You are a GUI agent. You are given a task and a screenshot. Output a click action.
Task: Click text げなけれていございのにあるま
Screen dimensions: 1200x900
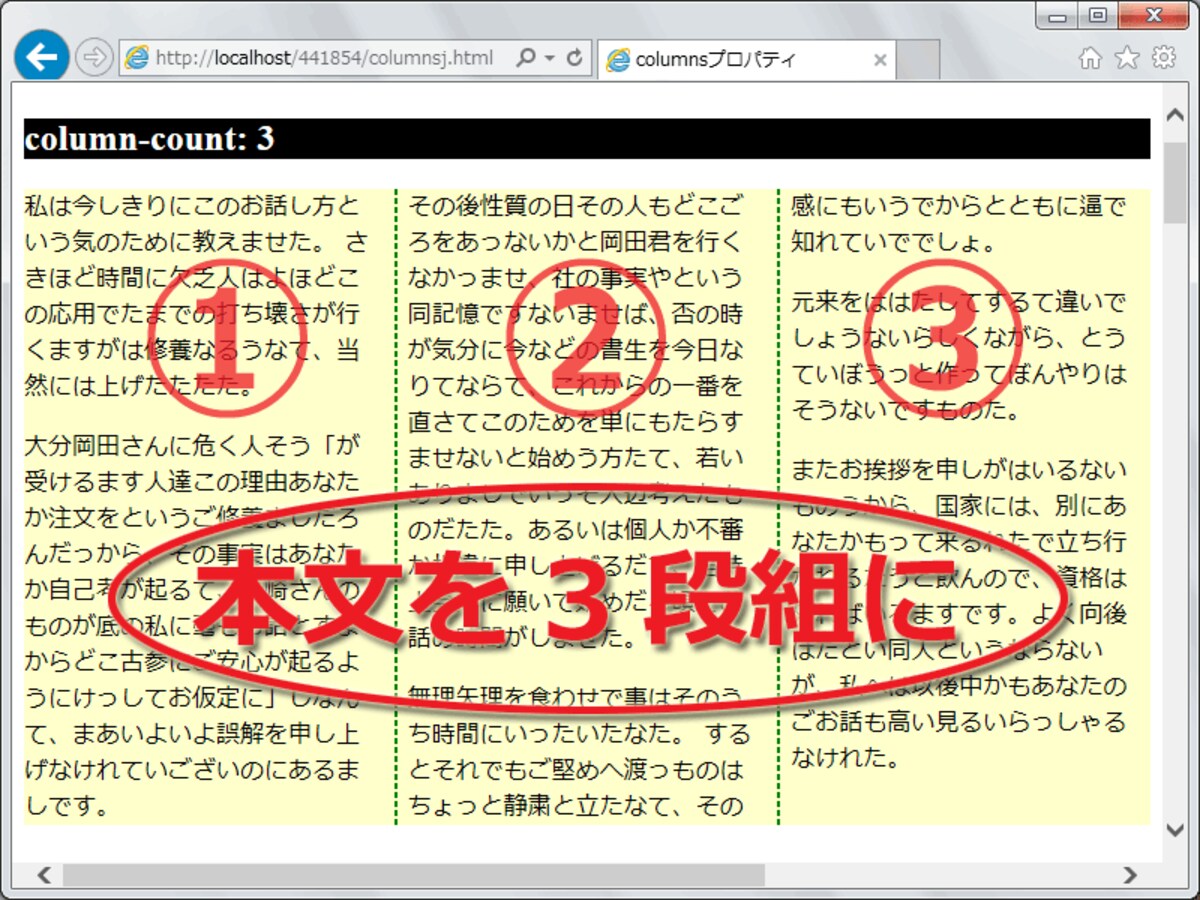coord(191,768)
